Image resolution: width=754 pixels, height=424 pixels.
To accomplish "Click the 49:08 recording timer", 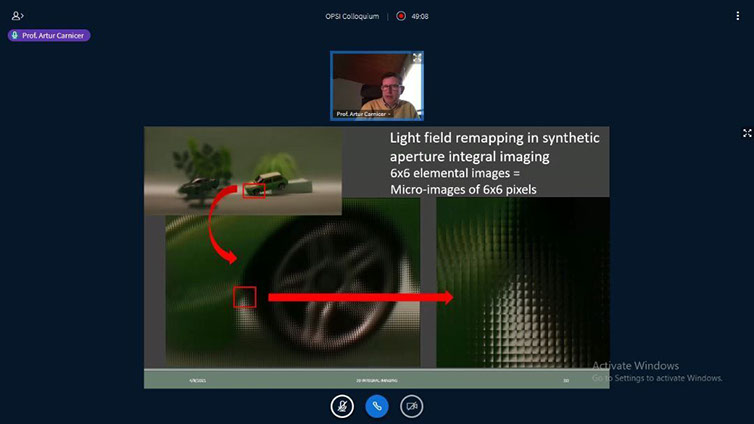I will click(421, 16).
